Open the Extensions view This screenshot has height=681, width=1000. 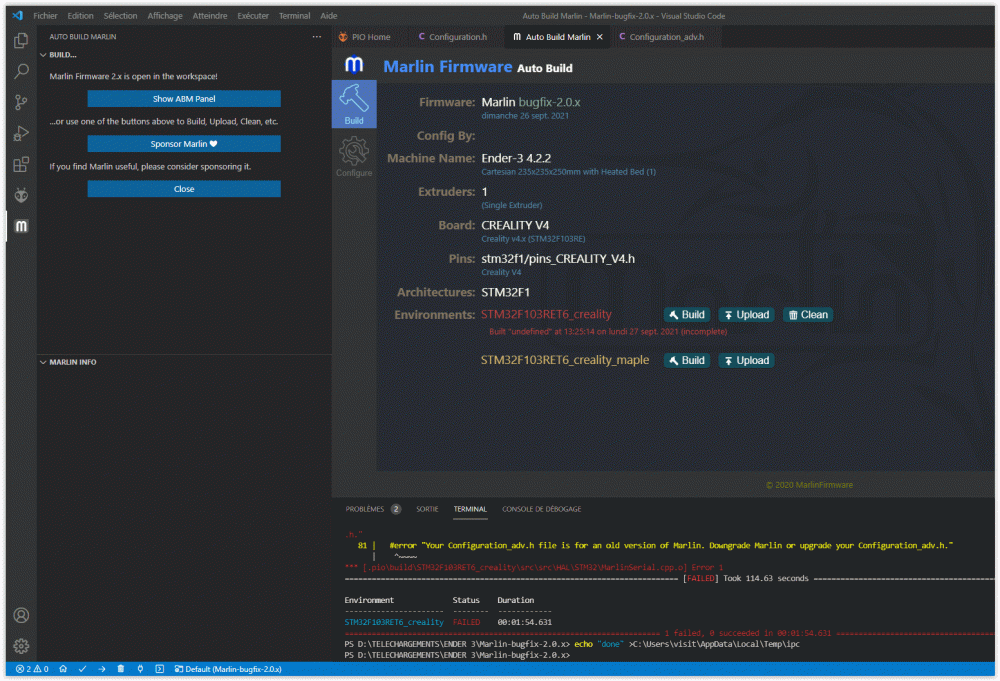21,165
